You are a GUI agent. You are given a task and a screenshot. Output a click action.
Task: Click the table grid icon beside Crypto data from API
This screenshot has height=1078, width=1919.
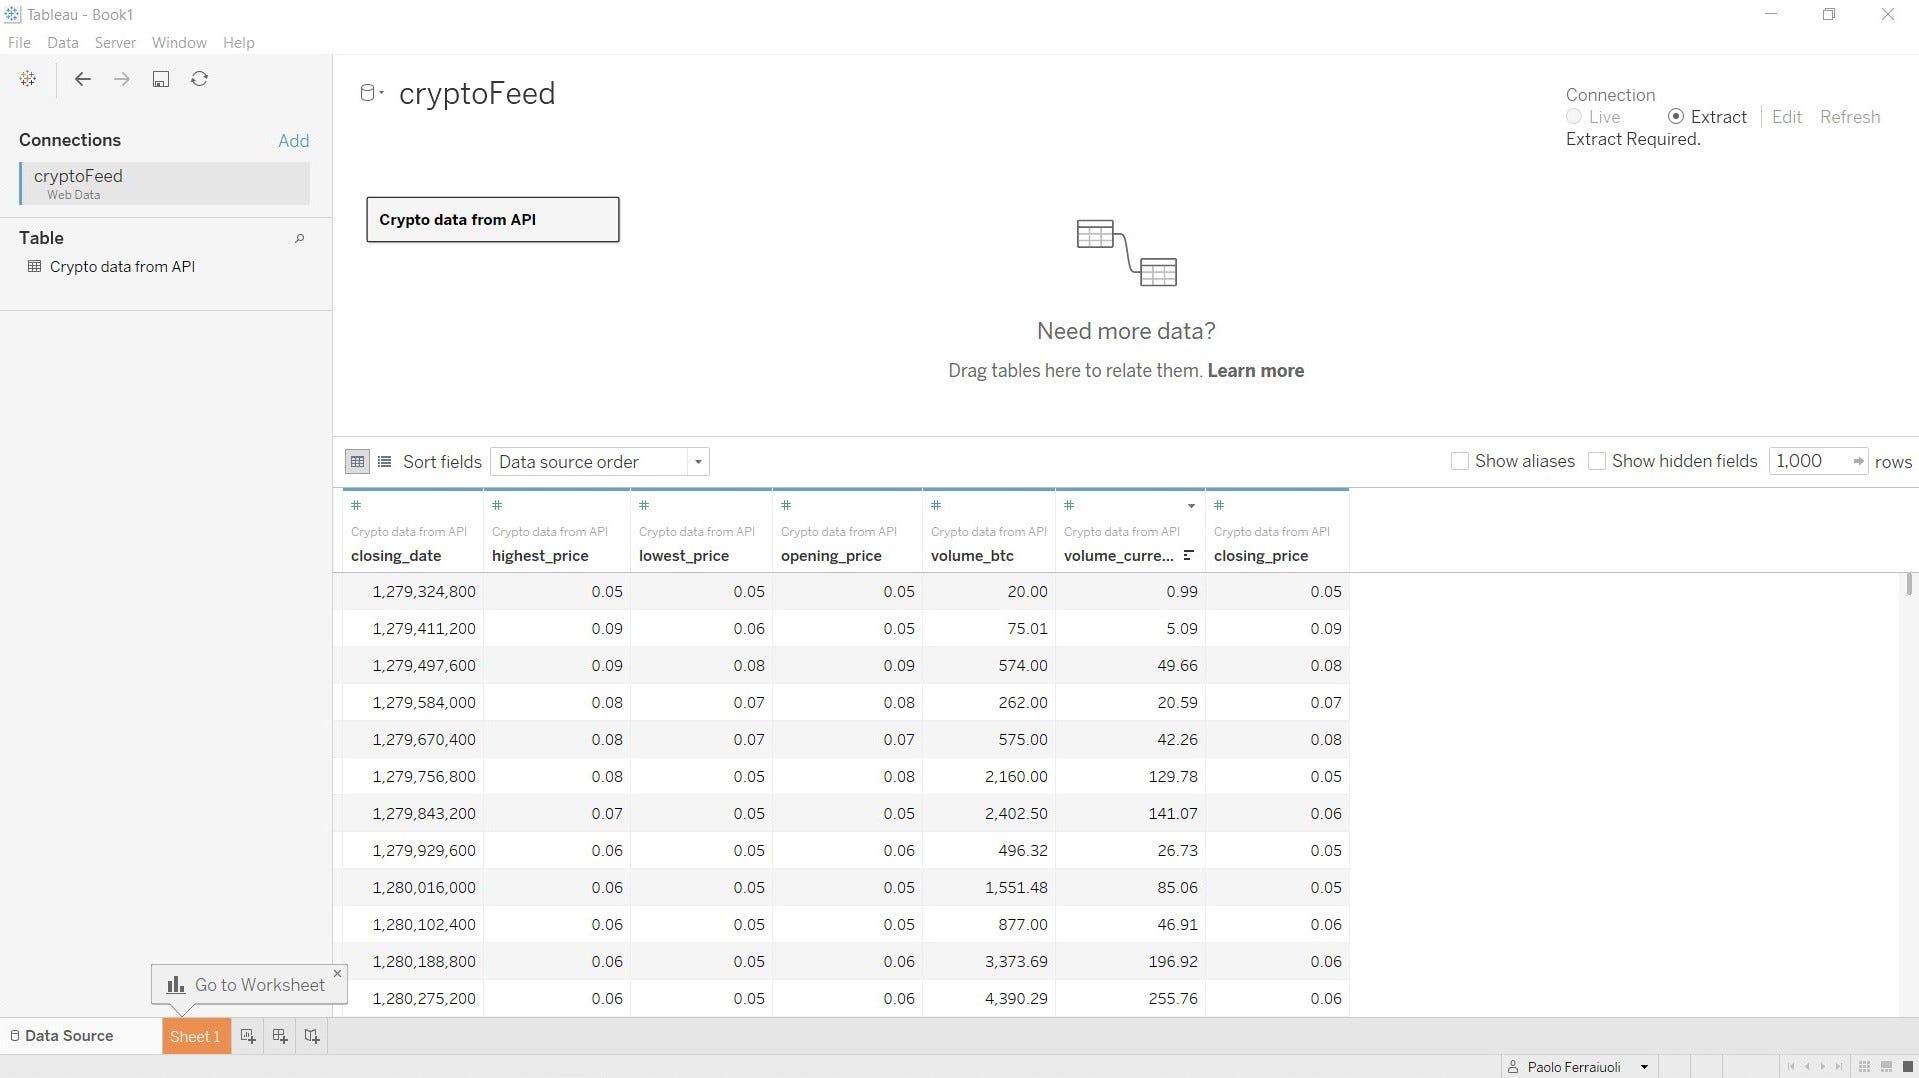[x=34, y=266]
